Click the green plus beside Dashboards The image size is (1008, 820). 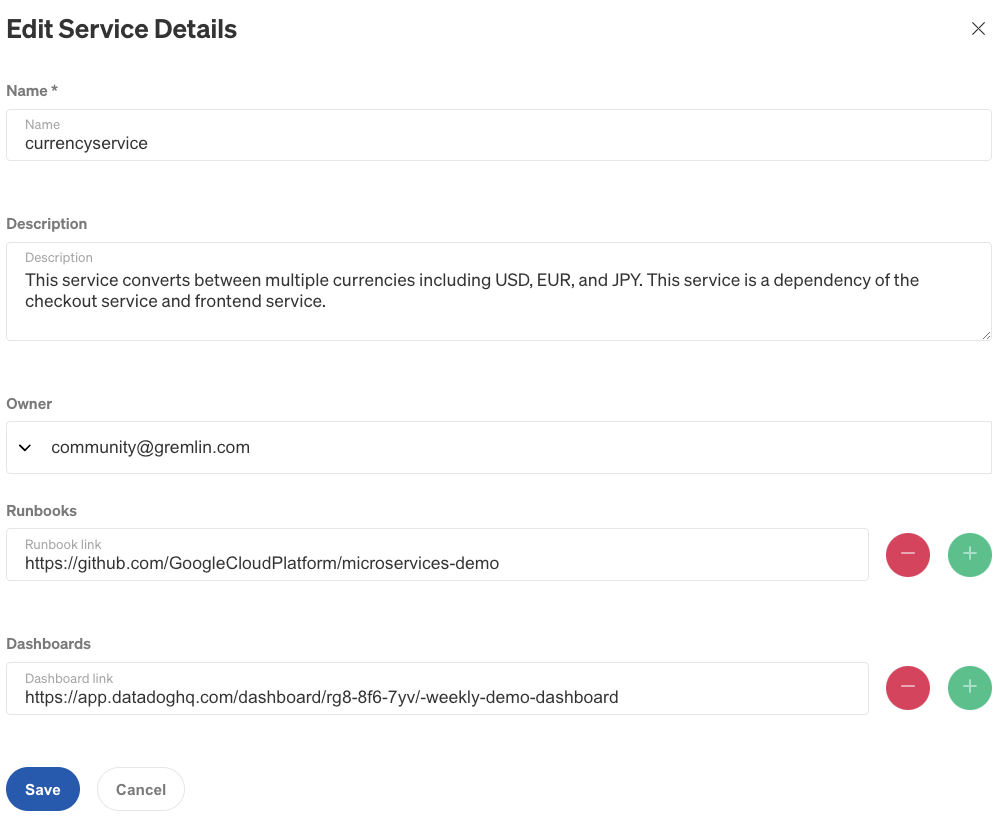point(969,688)
